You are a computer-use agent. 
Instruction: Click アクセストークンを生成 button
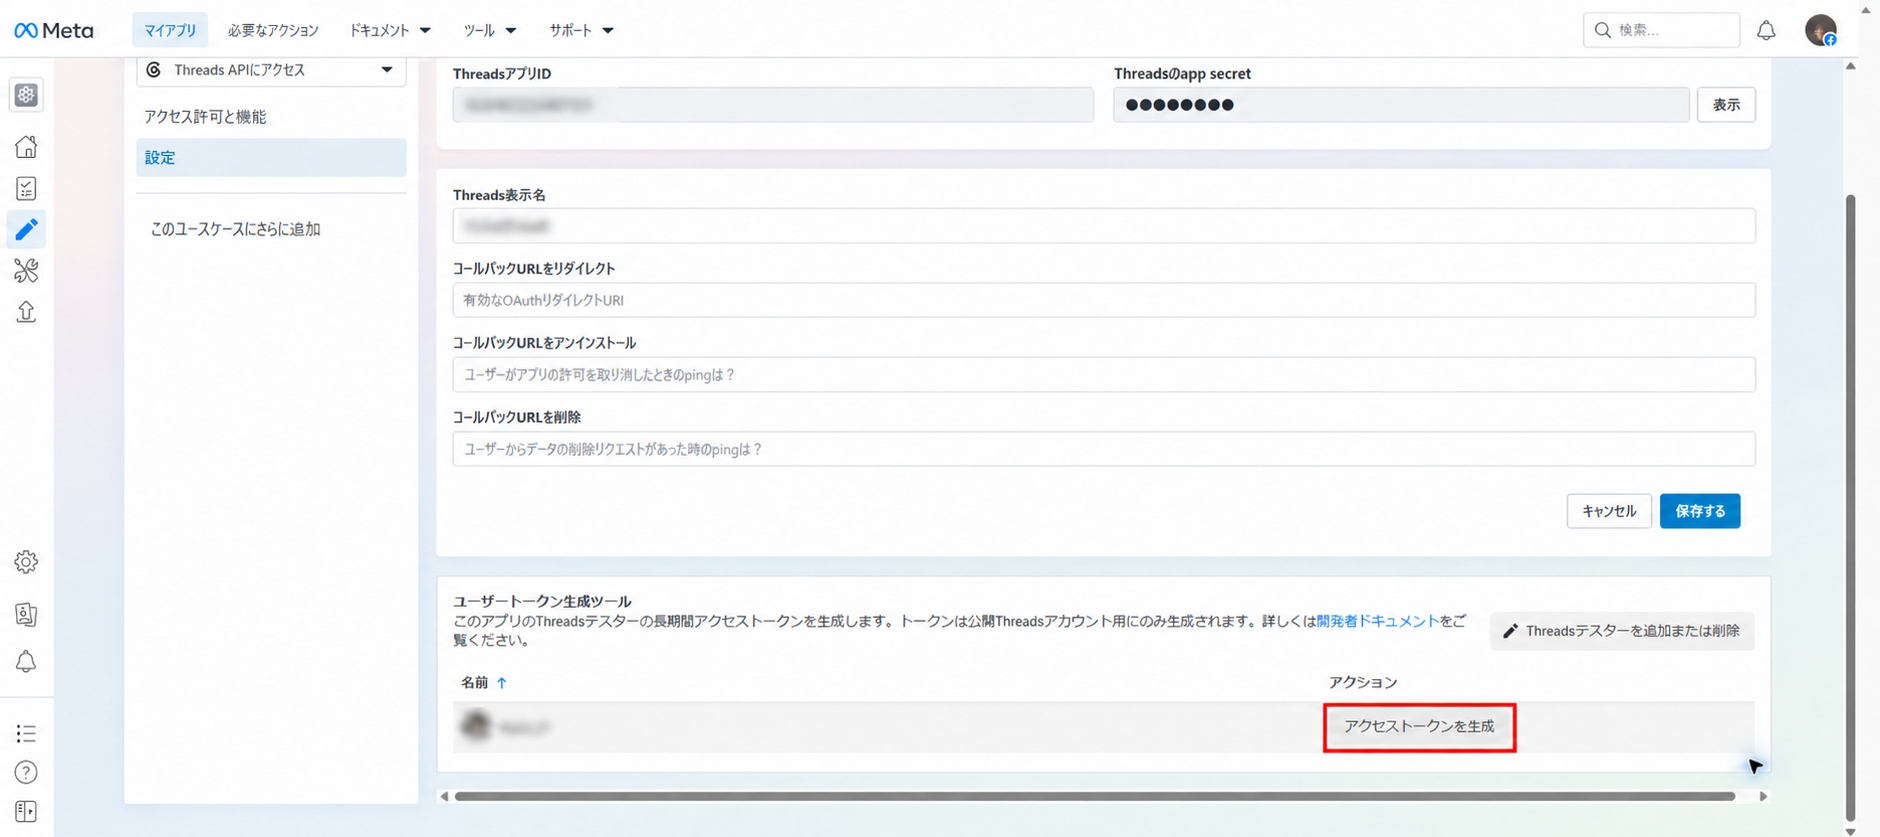(x=1419, y=727)
